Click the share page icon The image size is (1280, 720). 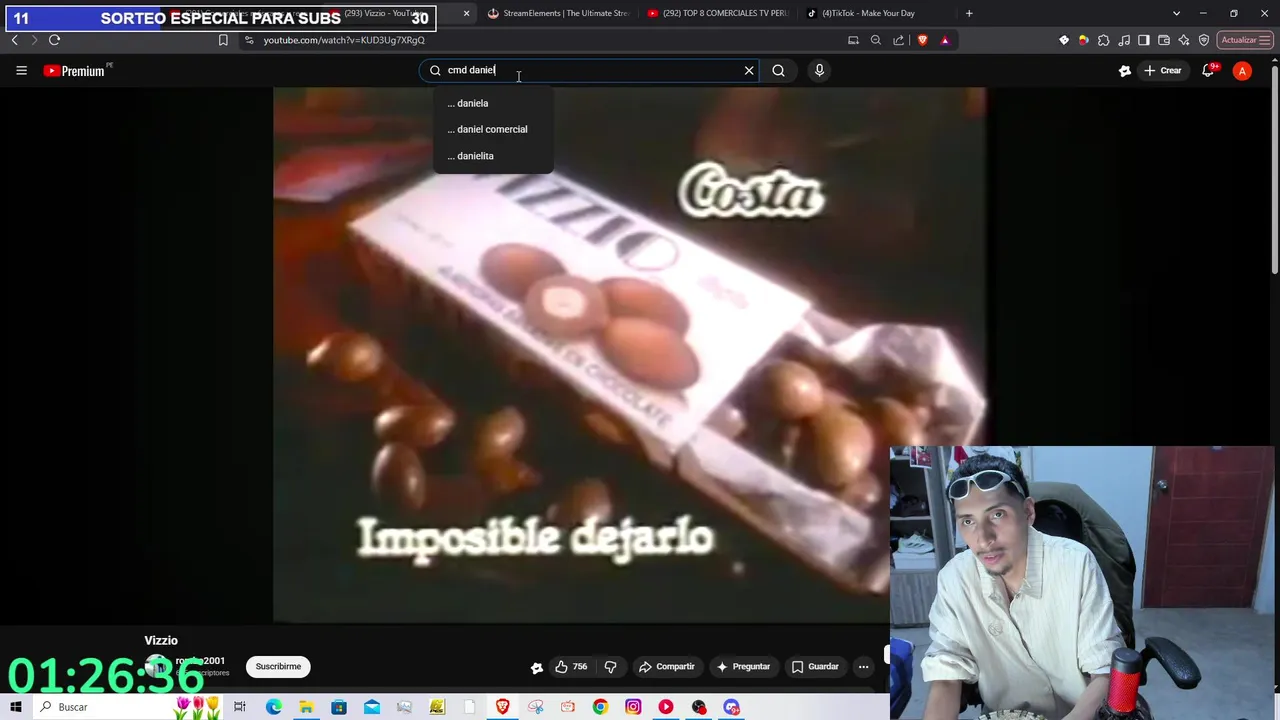click(898, 40)
